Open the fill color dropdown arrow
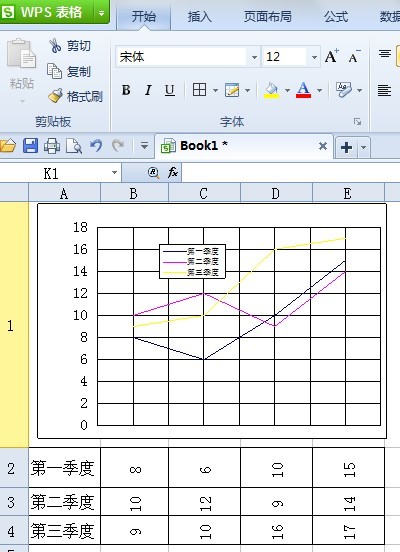Viewport: 400px width, 552px height. pyautogui.click(x=287, y=91)
